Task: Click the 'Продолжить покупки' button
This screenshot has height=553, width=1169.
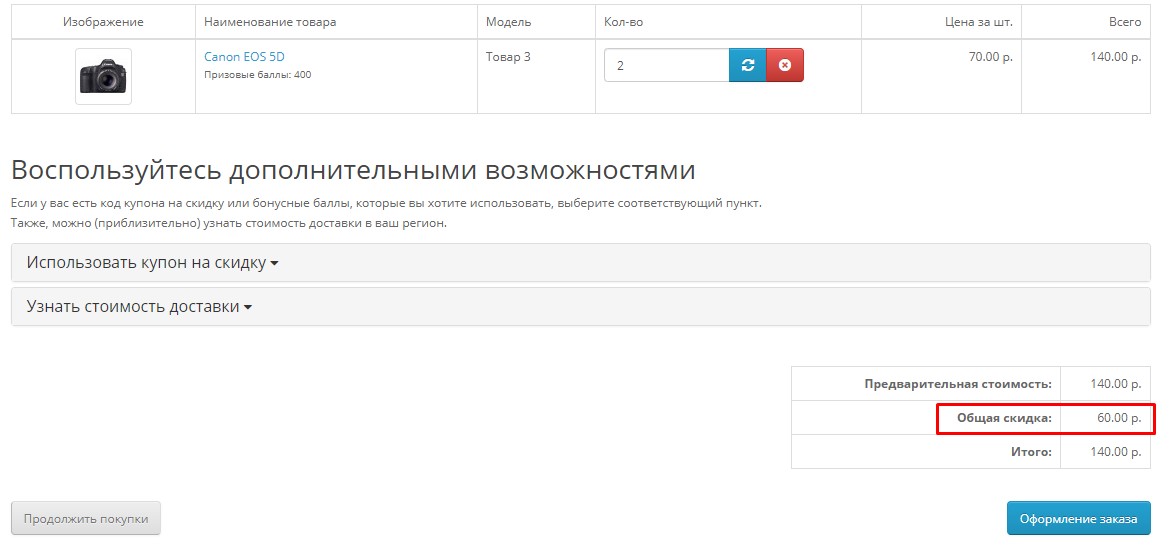Action: tap(86, 519)
